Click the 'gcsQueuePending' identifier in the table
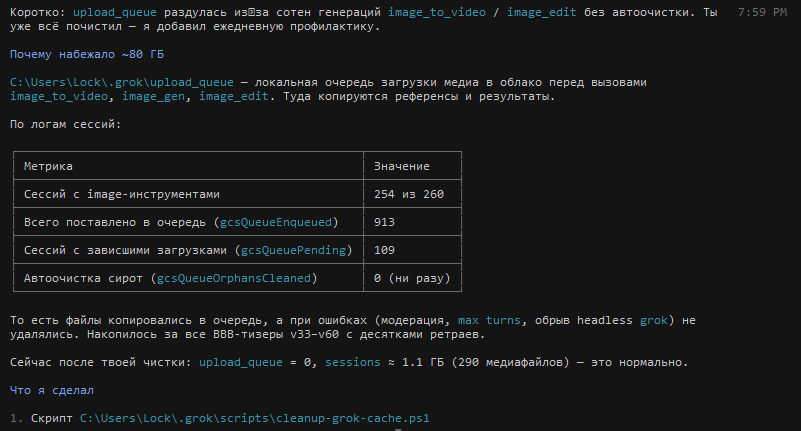This screenshot has height=431, width=801. pos(293,250)
